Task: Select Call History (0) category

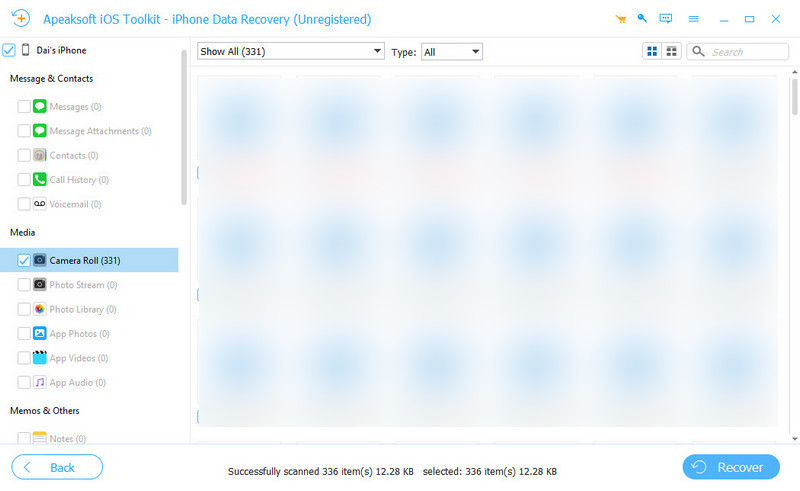Action: tap(89, 179)
